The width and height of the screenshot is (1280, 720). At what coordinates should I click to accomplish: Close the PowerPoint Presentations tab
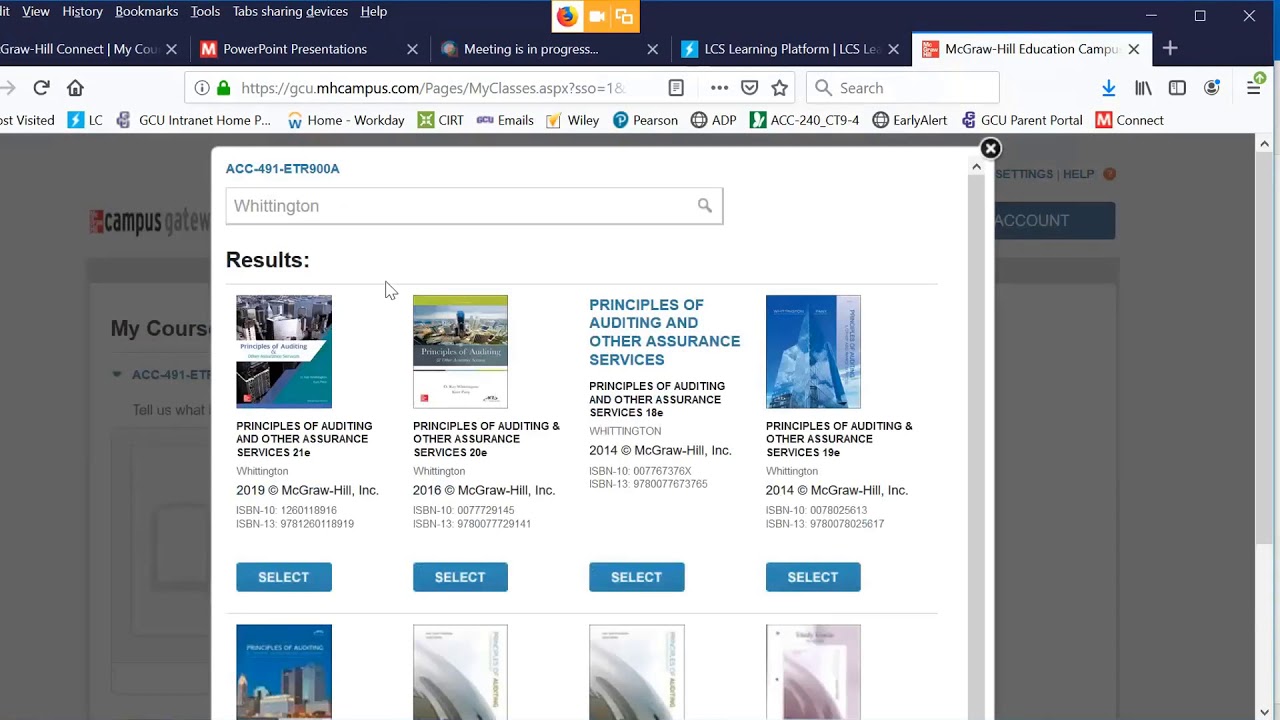(x=412, y=49)
